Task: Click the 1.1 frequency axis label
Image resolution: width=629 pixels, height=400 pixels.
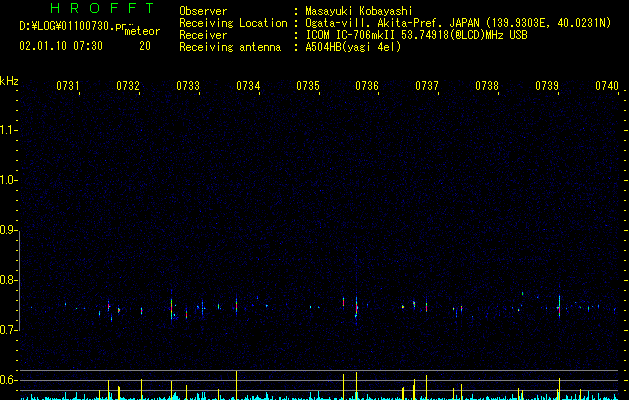Action: tap(8, 130)
